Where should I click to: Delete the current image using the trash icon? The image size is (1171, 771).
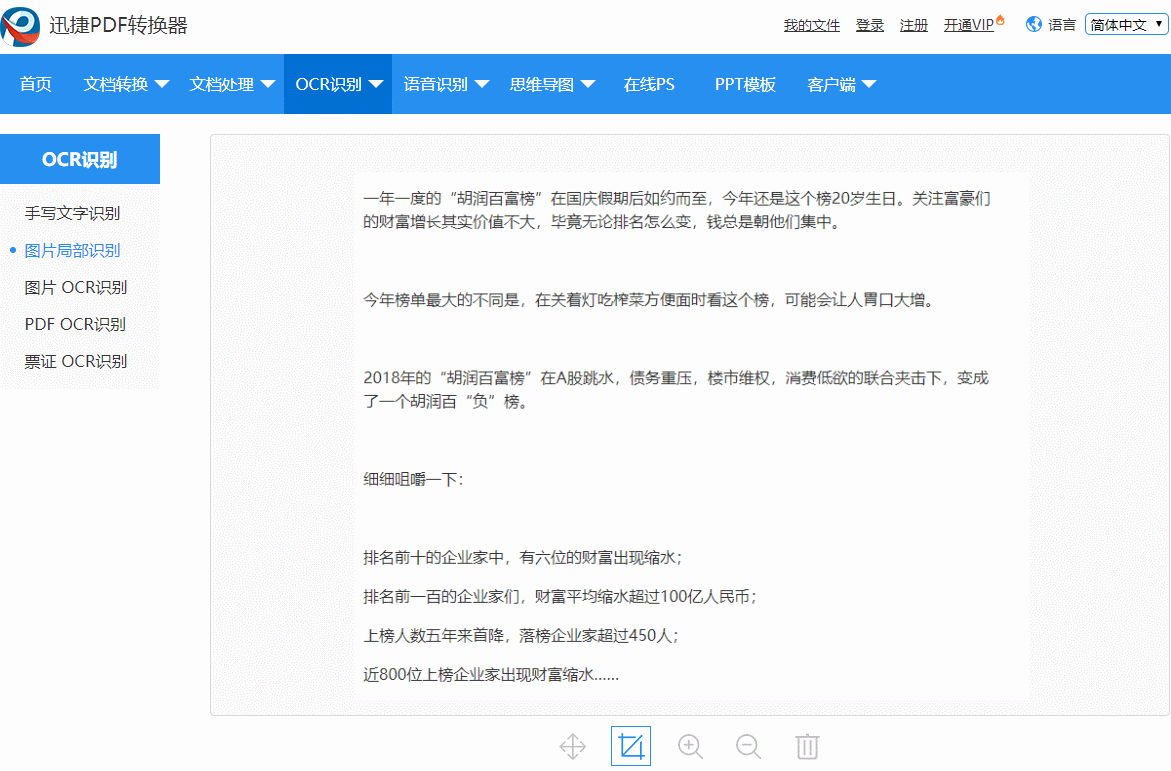pyautogui.click(x=808, y=746)
